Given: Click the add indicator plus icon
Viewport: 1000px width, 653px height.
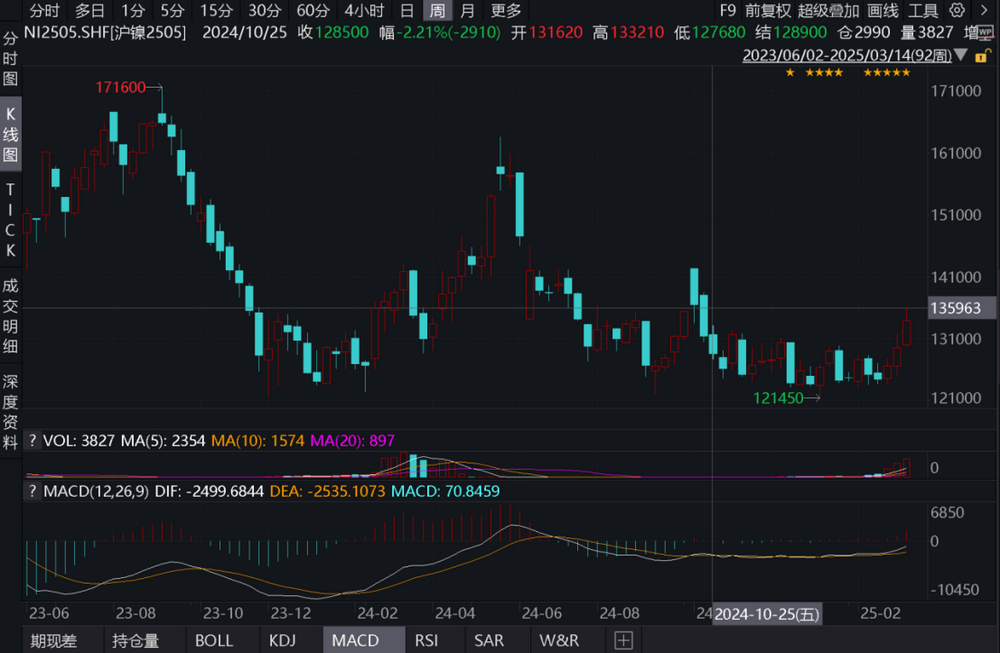Looking at the screenshot, I should pyautogui.click(x=624, y=640).
